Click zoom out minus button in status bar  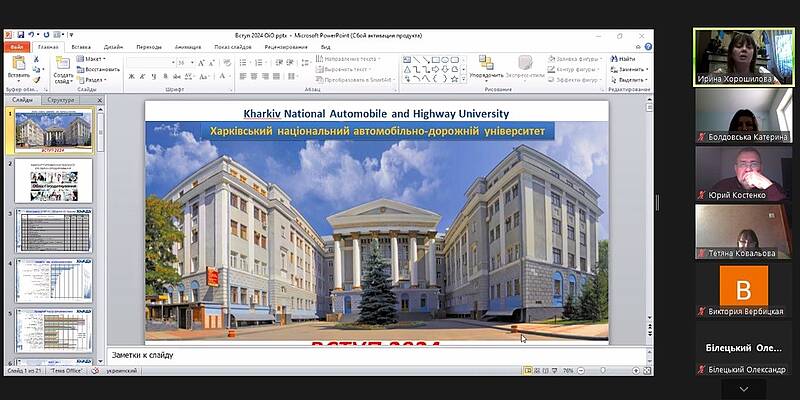tap(580, 370)
